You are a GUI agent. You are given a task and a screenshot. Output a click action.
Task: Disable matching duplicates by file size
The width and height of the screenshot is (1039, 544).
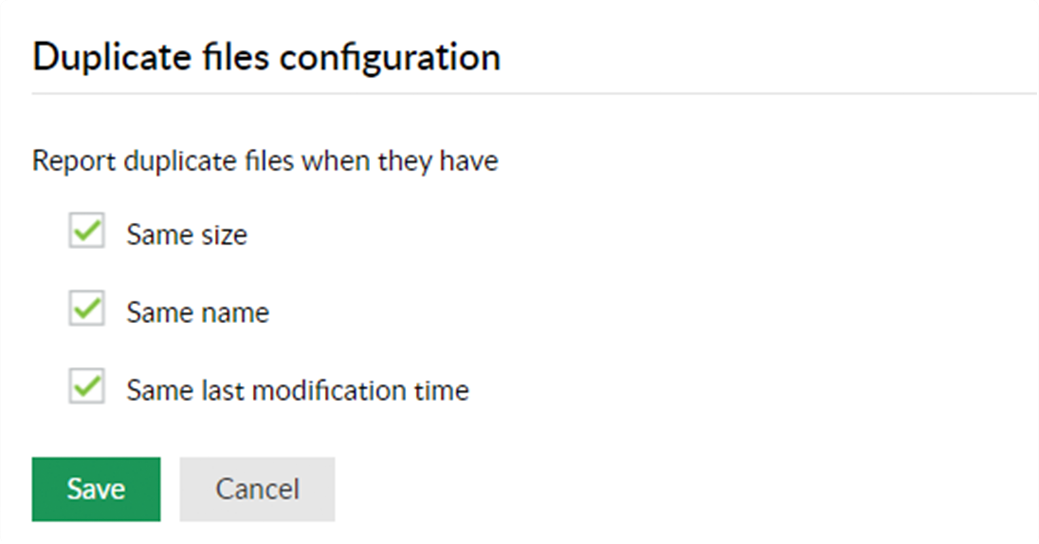pos(87,232)
